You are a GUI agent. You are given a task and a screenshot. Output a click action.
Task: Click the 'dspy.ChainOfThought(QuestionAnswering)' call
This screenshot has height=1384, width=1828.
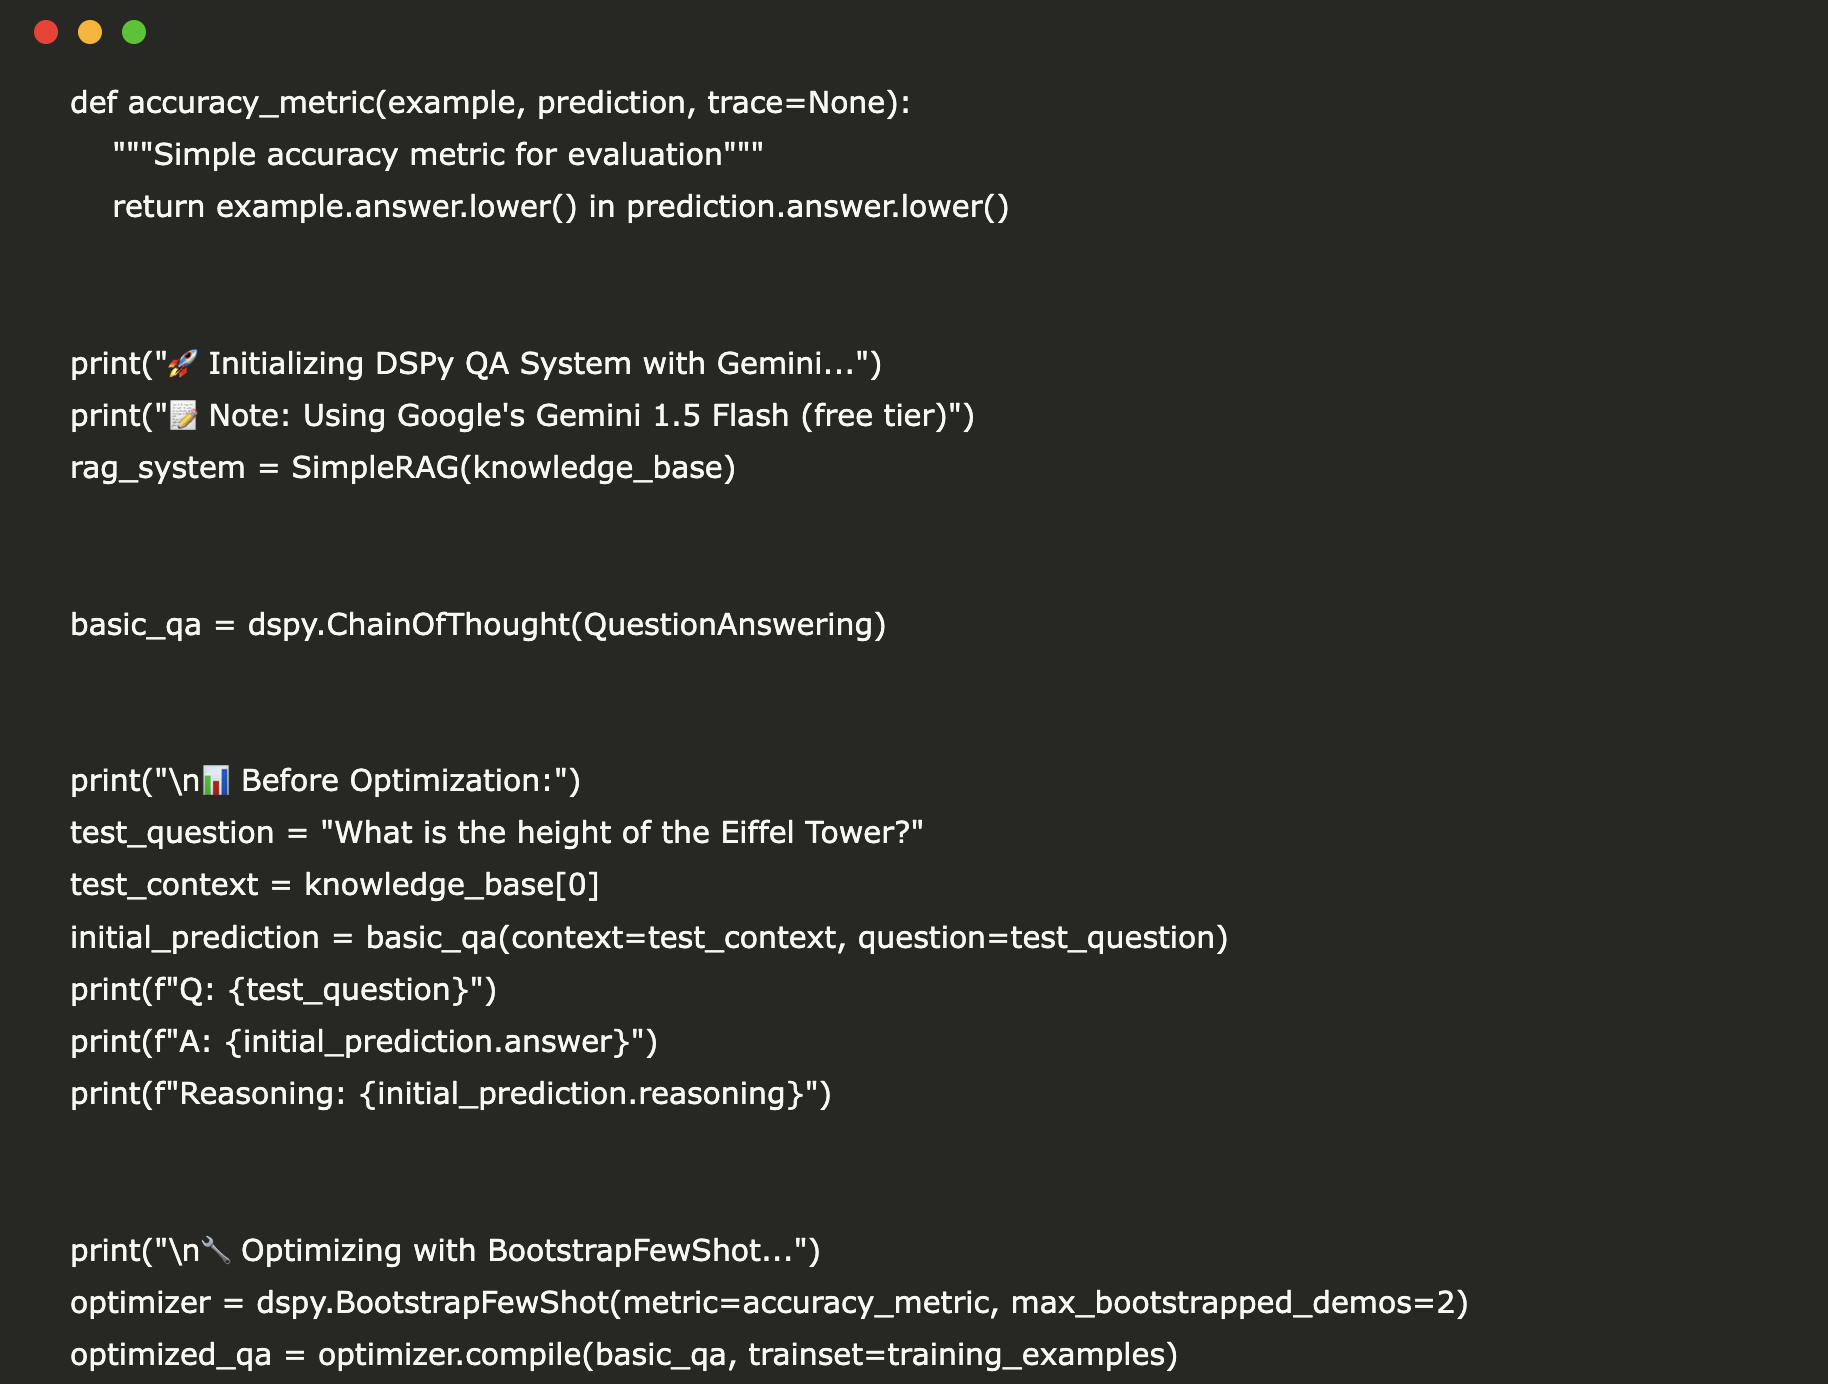tap(566, 625)
